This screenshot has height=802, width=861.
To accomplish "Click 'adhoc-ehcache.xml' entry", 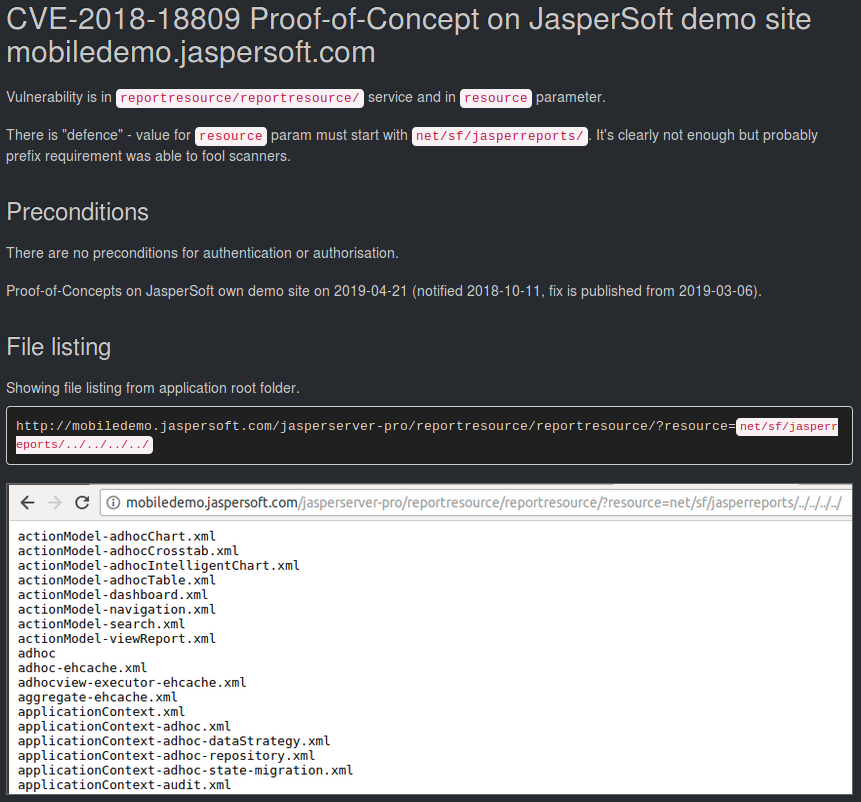I will [x=82, y=668].
